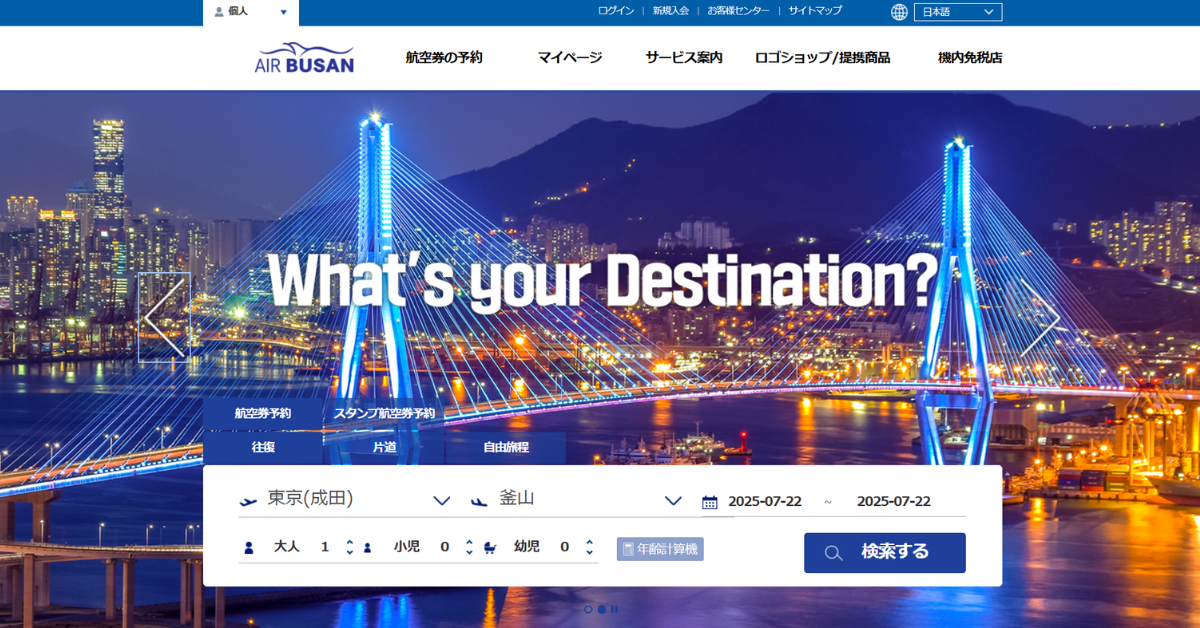Open the 年齢計算機 age calculator
Image resolution: width=1200 pixels, height=628 pixels.
click(660, 548)
